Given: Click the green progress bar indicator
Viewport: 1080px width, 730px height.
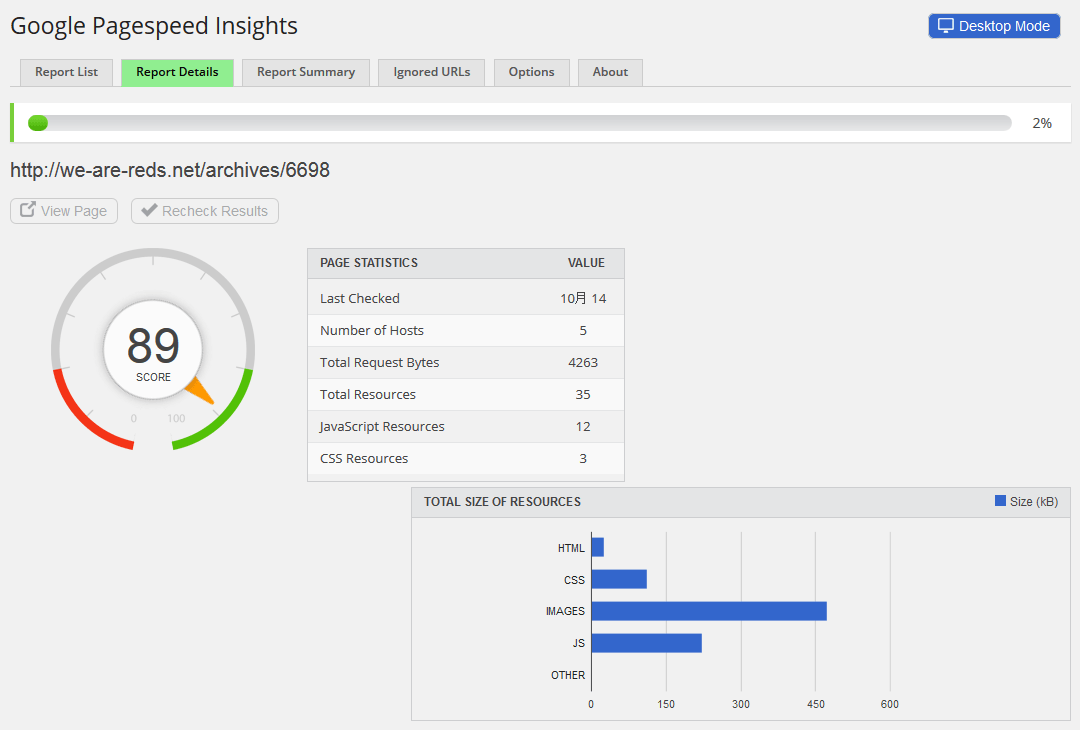Looking at the screenshot, I should (38, 123).
